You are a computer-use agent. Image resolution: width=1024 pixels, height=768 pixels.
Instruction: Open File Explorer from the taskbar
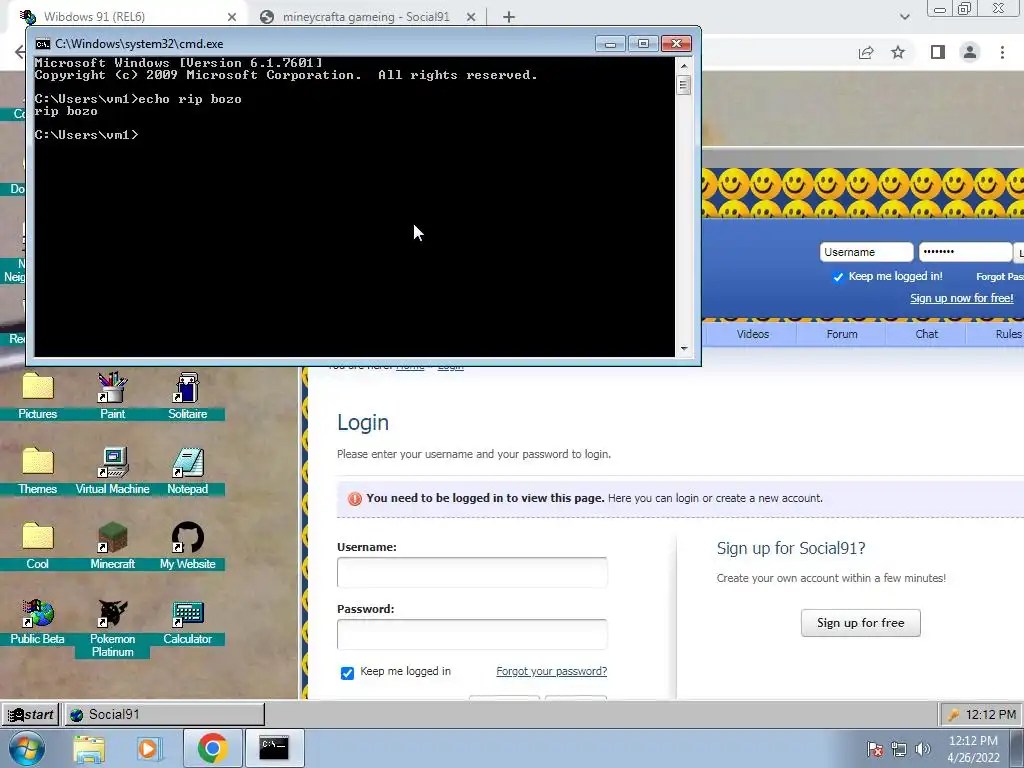coord(89,748)
